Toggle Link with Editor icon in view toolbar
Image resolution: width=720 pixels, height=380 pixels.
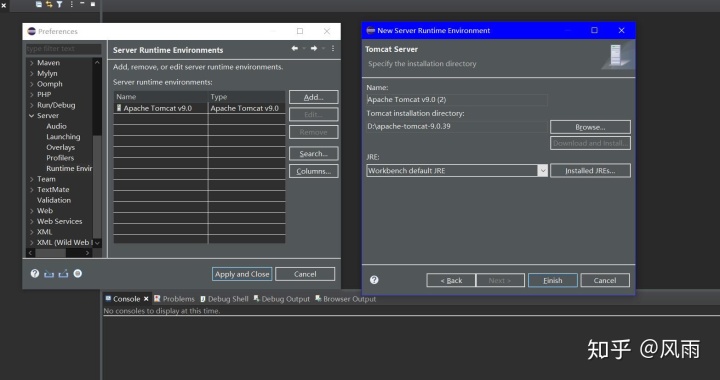click(x=49, y=4)
